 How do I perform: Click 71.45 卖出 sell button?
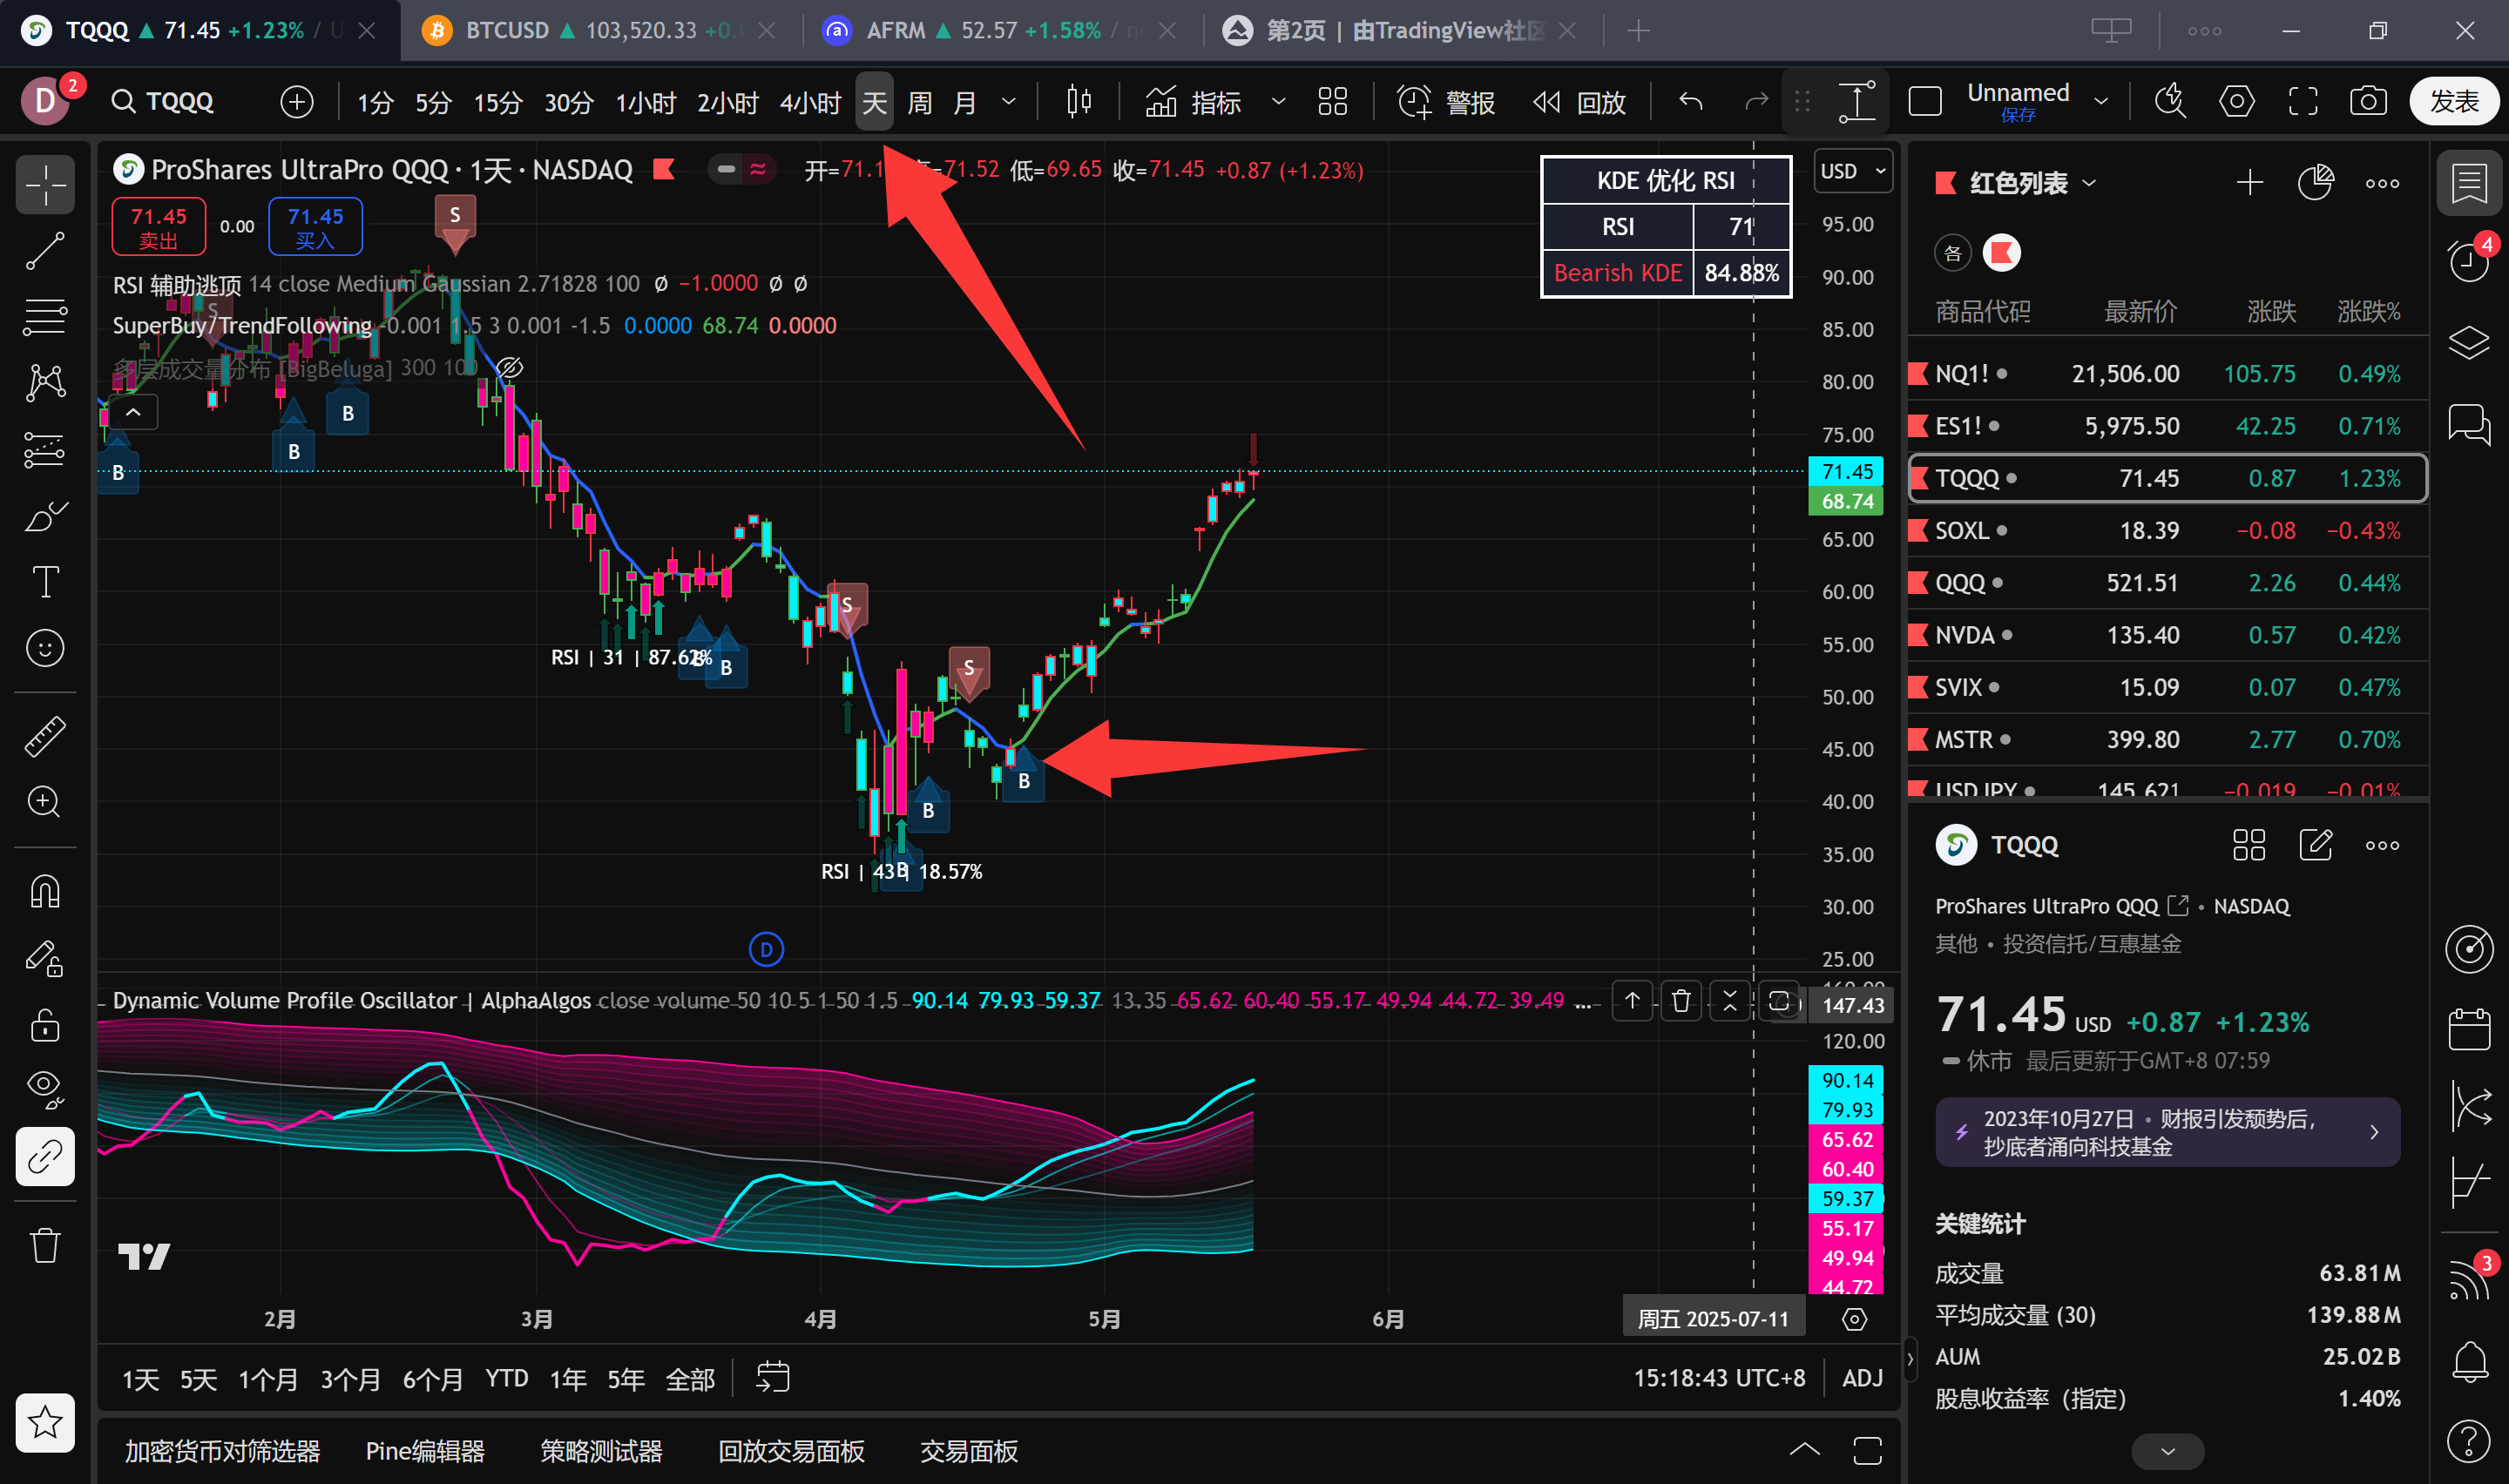(x=159, y=227)
